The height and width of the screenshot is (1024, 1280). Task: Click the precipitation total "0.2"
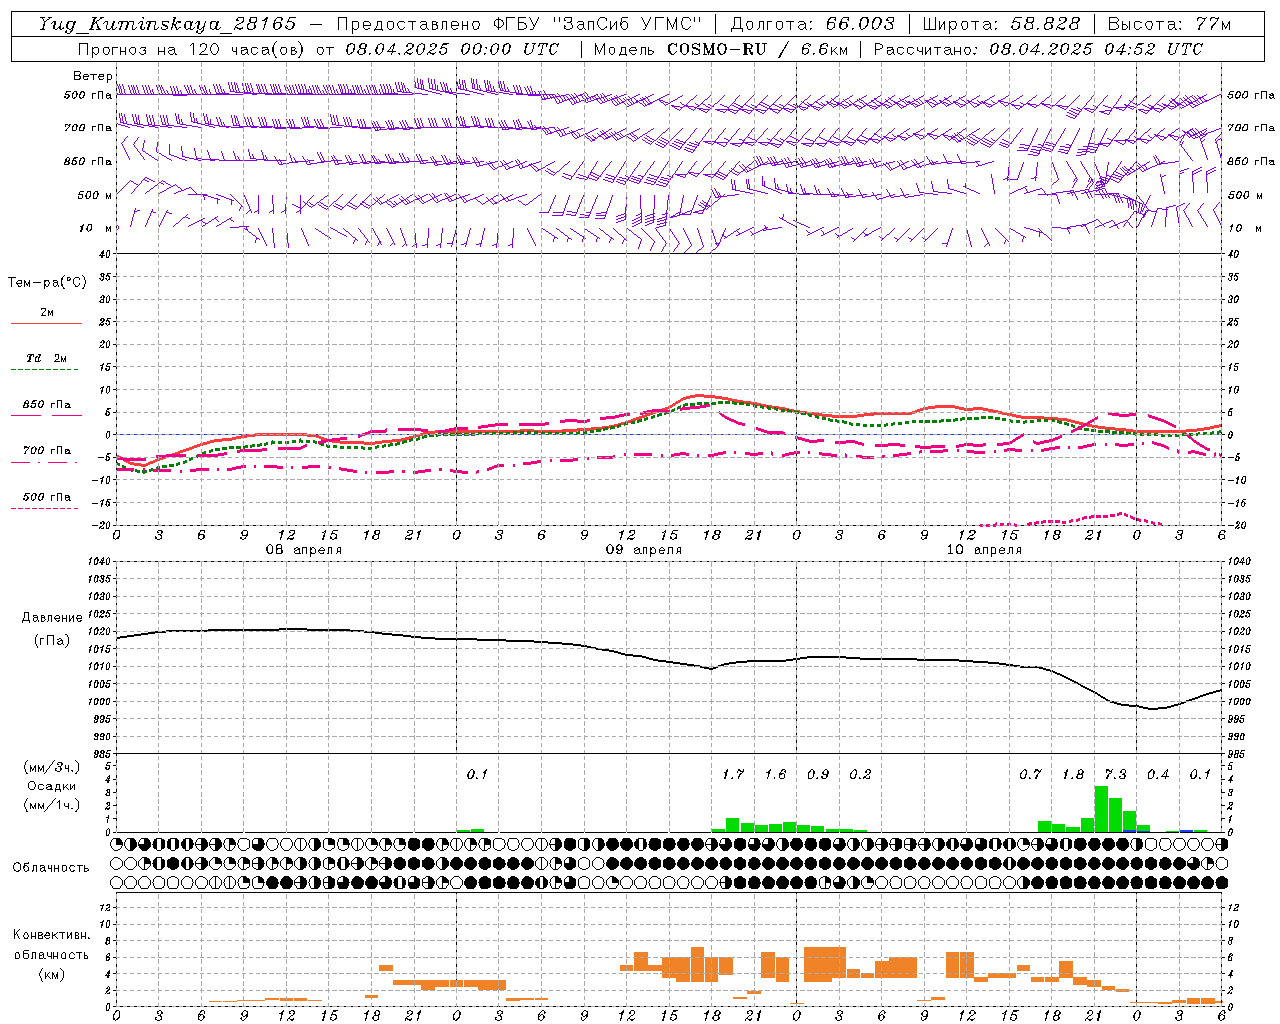[860, 774]
